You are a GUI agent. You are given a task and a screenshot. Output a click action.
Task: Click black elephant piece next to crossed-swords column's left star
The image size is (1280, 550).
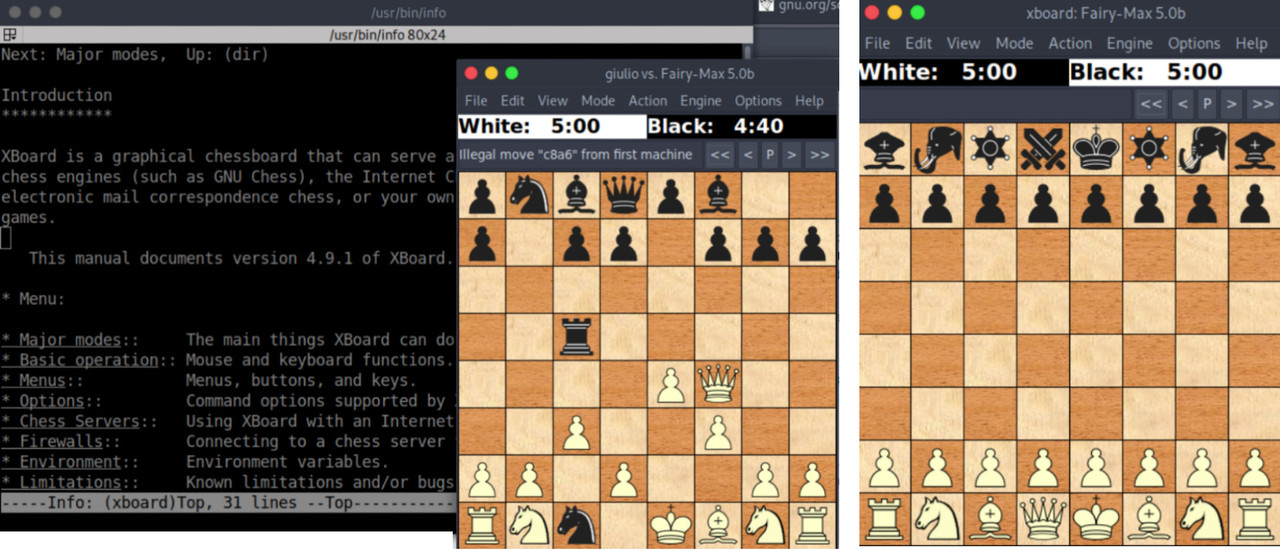[938, 149]
